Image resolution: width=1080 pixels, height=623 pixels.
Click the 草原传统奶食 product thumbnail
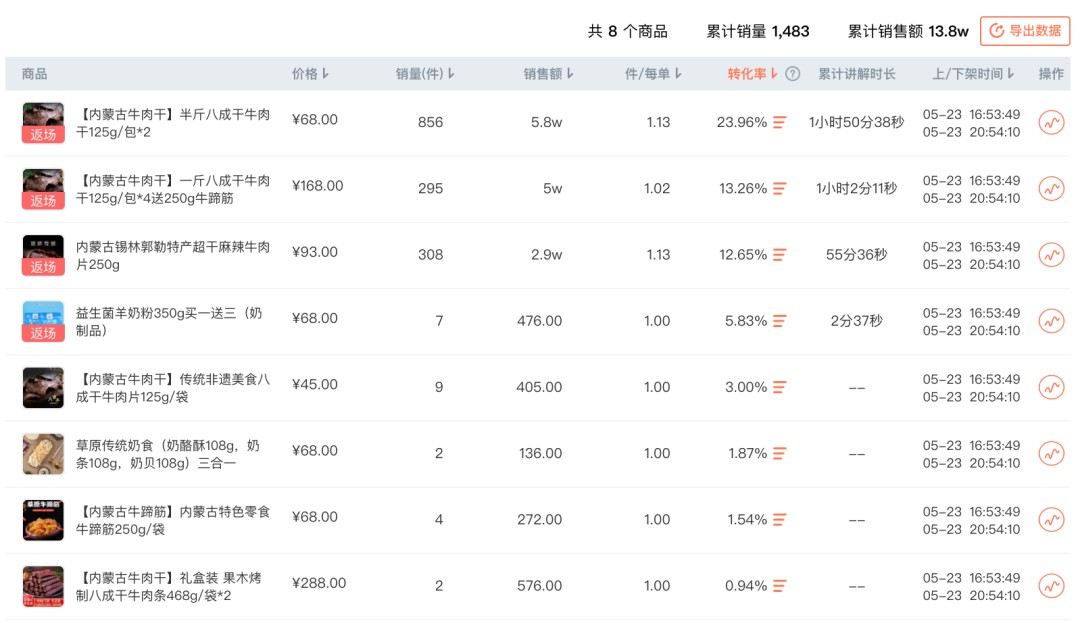(43, 454)
